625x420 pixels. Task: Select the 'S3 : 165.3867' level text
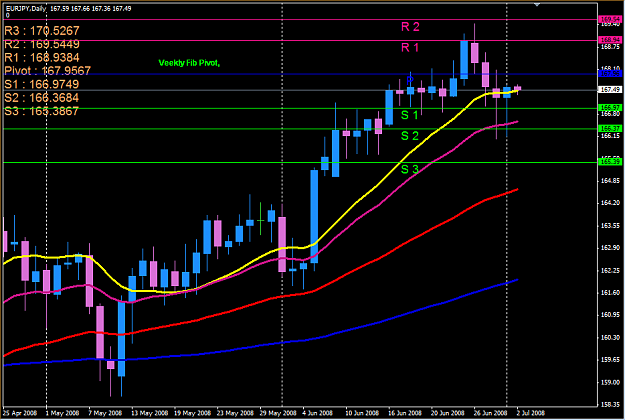[x=42, y=111]
